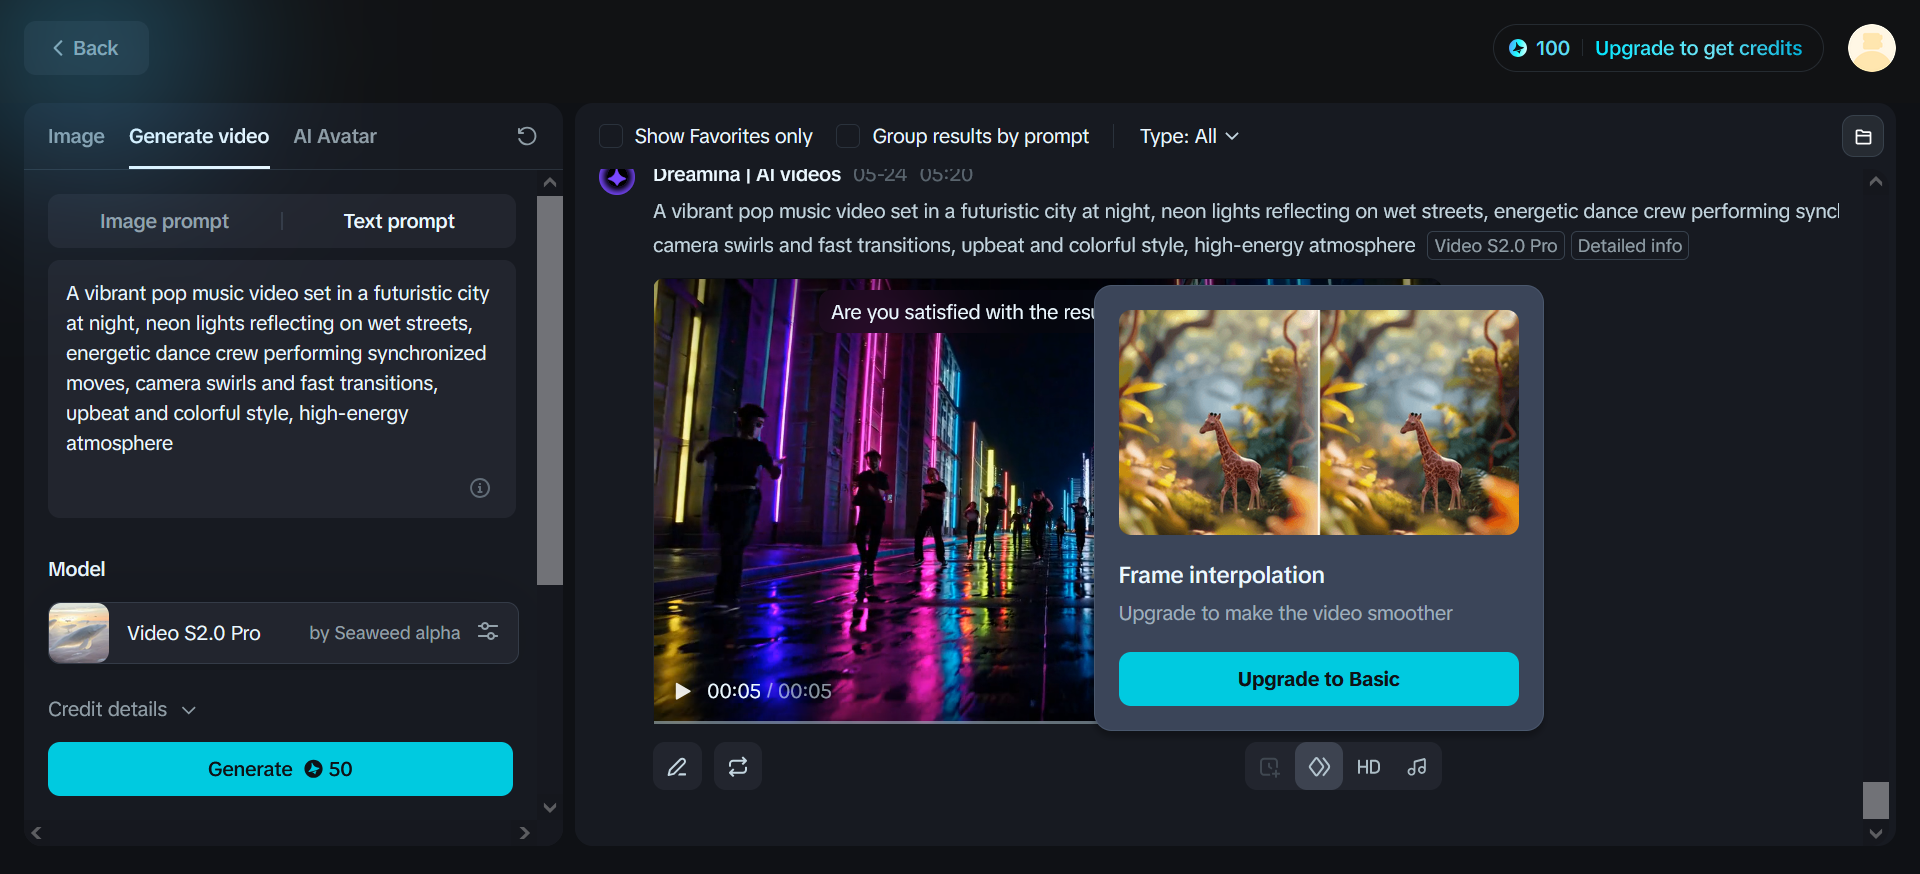
Task: Enable Group results by prompt
Action: click(848, 136)
